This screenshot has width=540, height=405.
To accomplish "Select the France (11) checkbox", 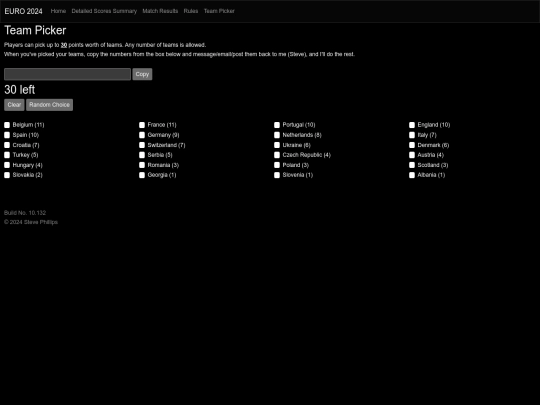I will (142, 125).
